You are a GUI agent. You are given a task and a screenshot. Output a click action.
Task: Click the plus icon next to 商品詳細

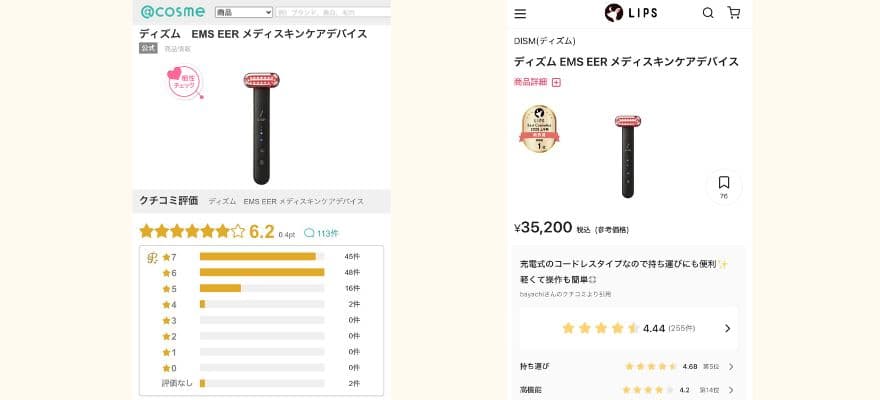(556, 82)
